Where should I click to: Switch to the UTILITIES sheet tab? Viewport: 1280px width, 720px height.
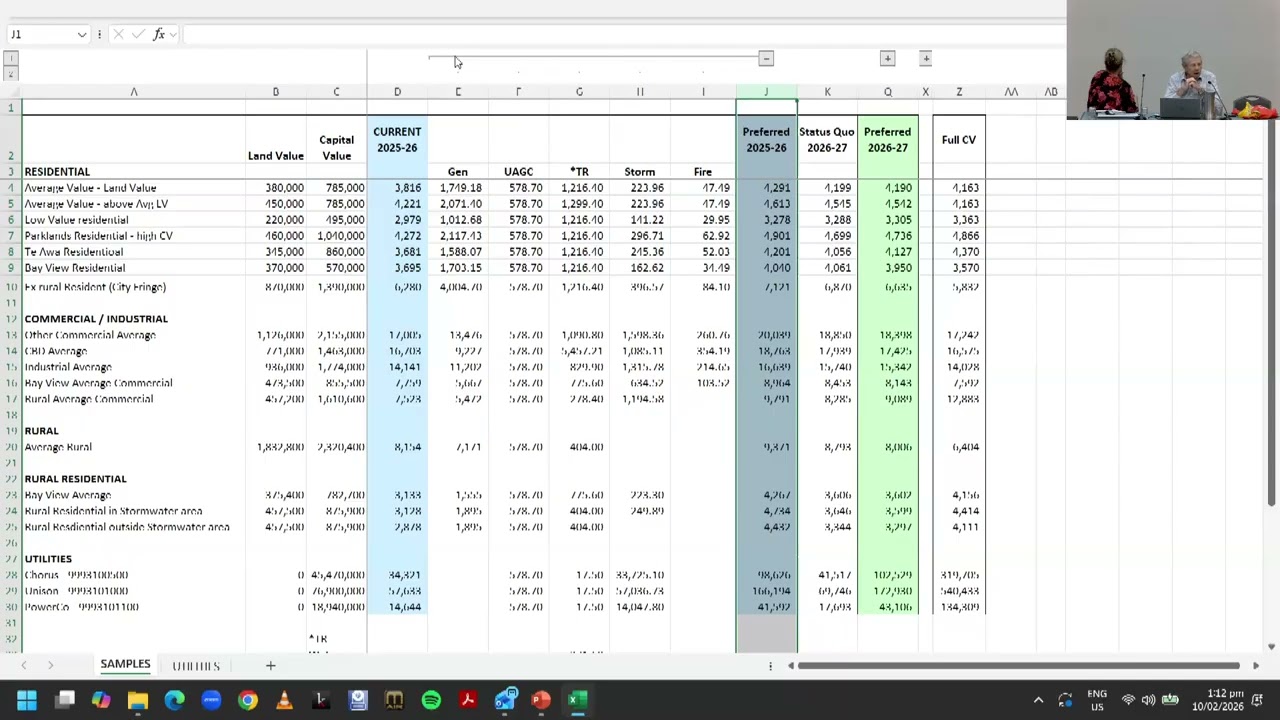click(x=196, y=665)
